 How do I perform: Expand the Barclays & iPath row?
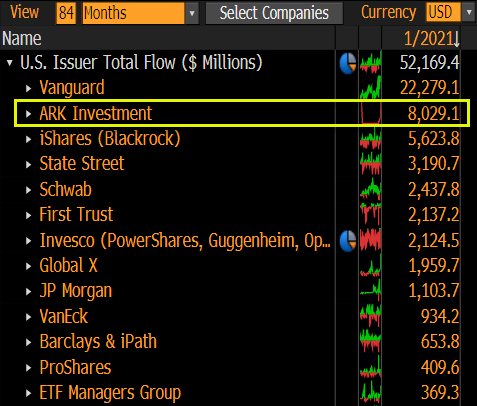(29, 342)
